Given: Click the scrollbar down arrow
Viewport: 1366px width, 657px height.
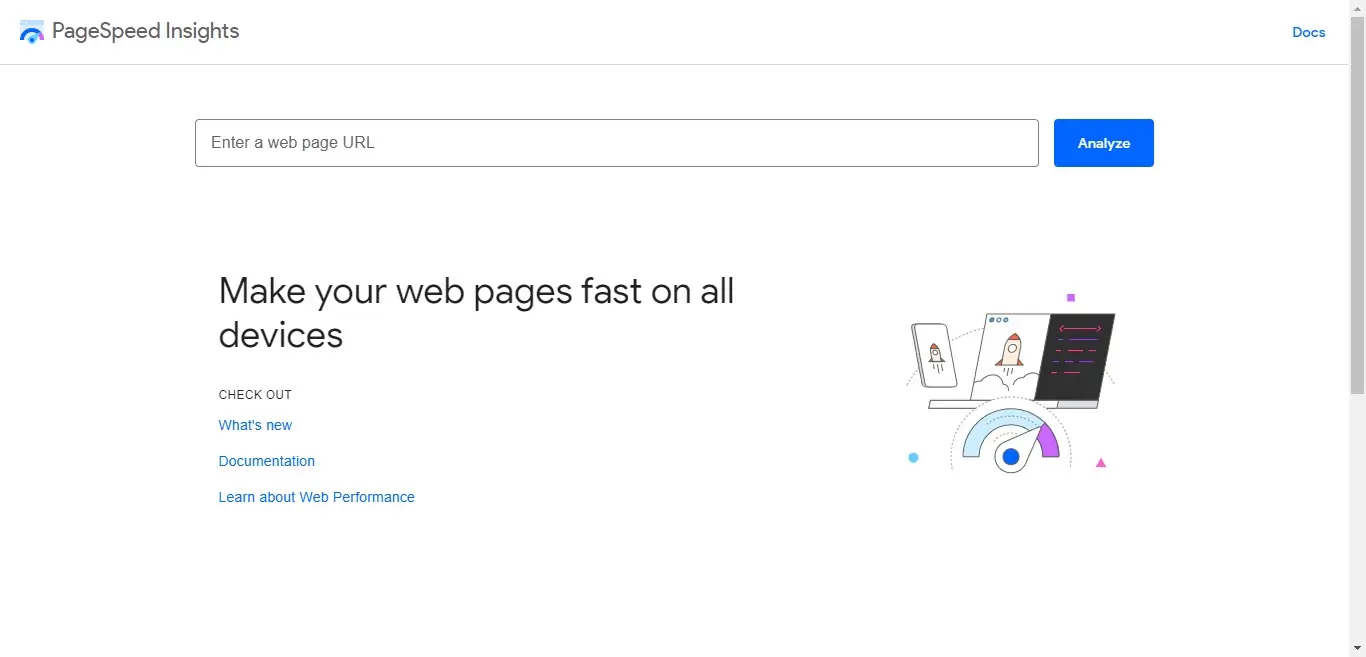Looking at the screenshot, I should click(x=1357, y=650).
